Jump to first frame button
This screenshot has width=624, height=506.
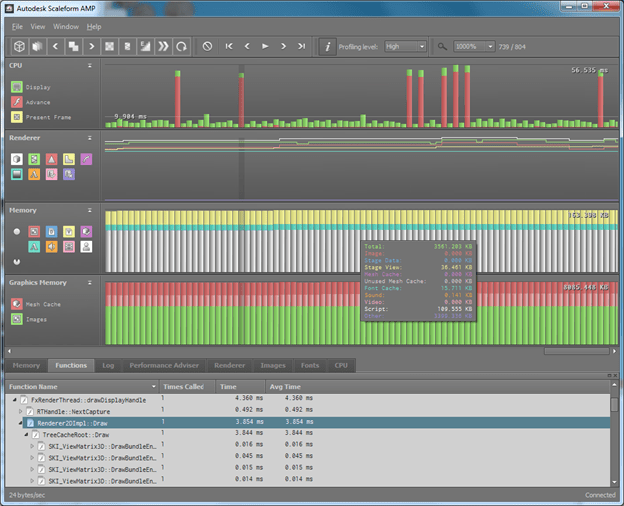[229, 47]
